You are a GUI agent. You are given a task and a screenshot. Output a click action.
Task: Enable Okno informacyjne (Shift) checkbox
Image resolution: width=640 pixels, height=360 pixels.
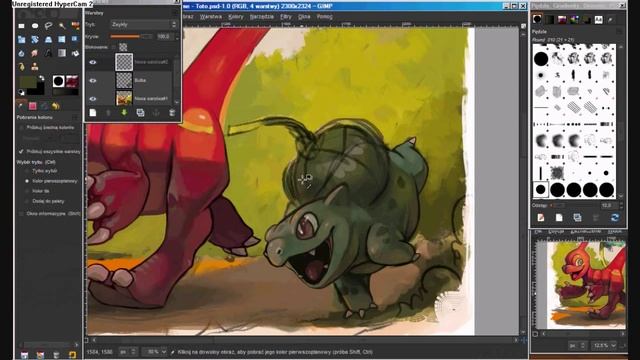(x=21, y=213)
